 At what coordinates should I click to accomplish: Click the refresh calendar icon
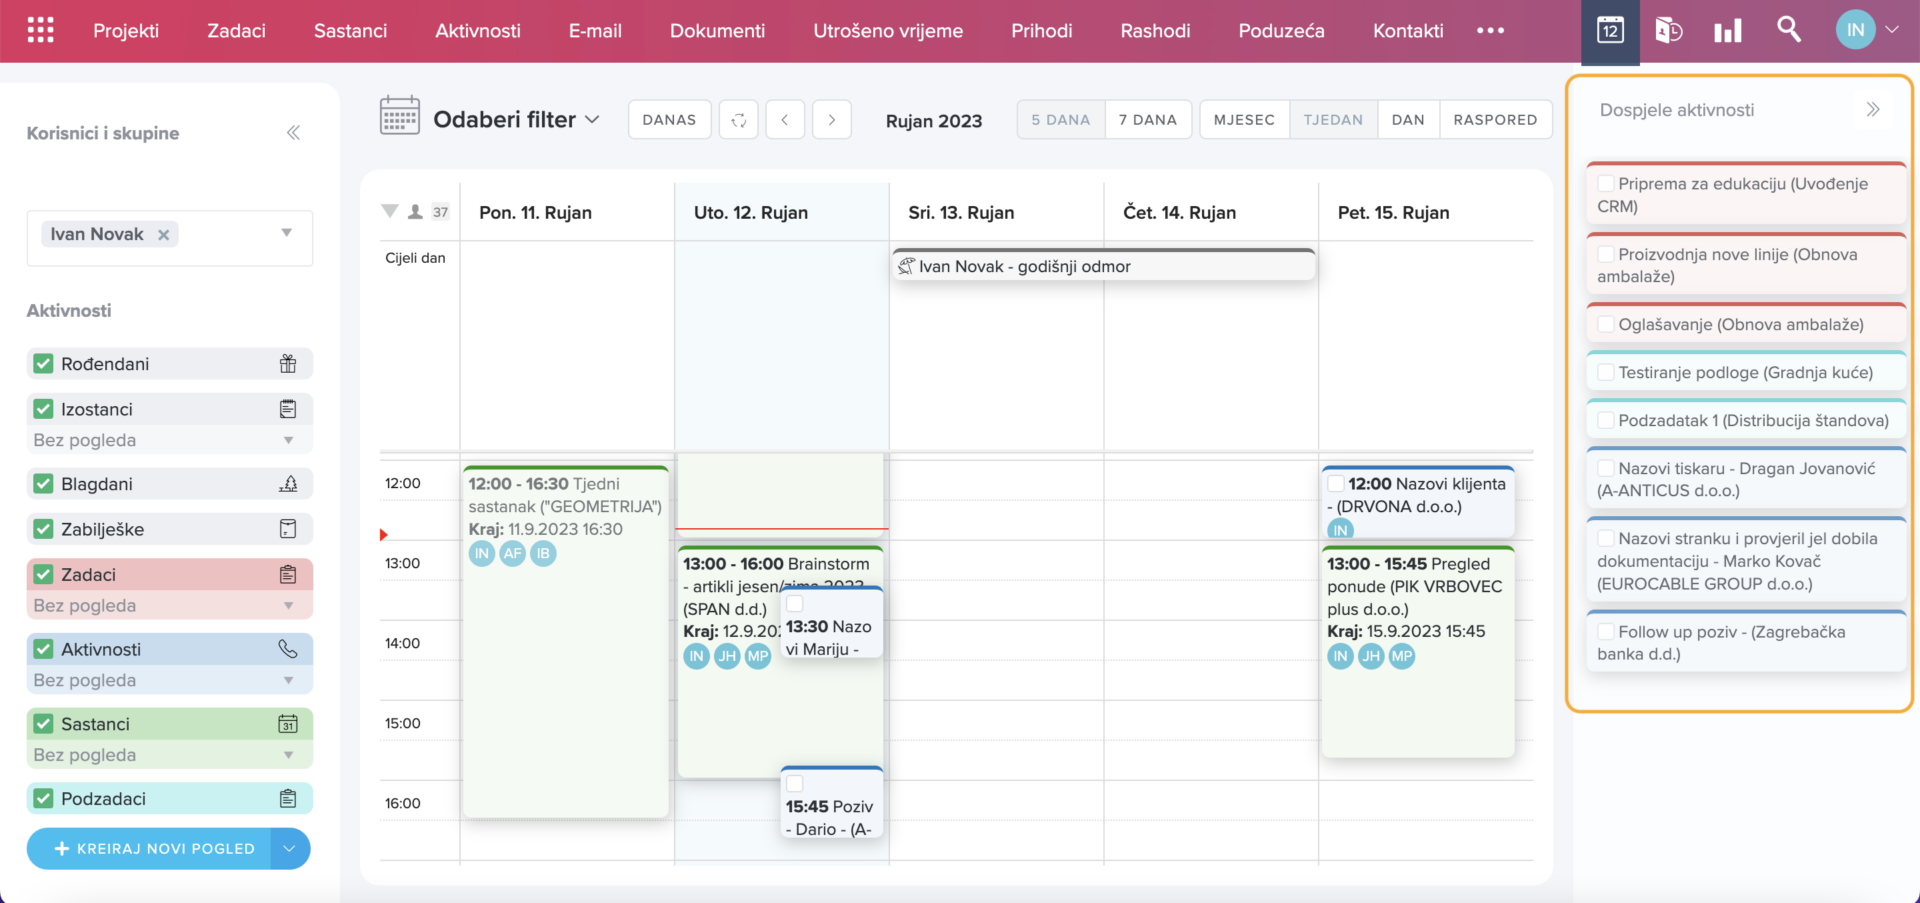[739, 120]
